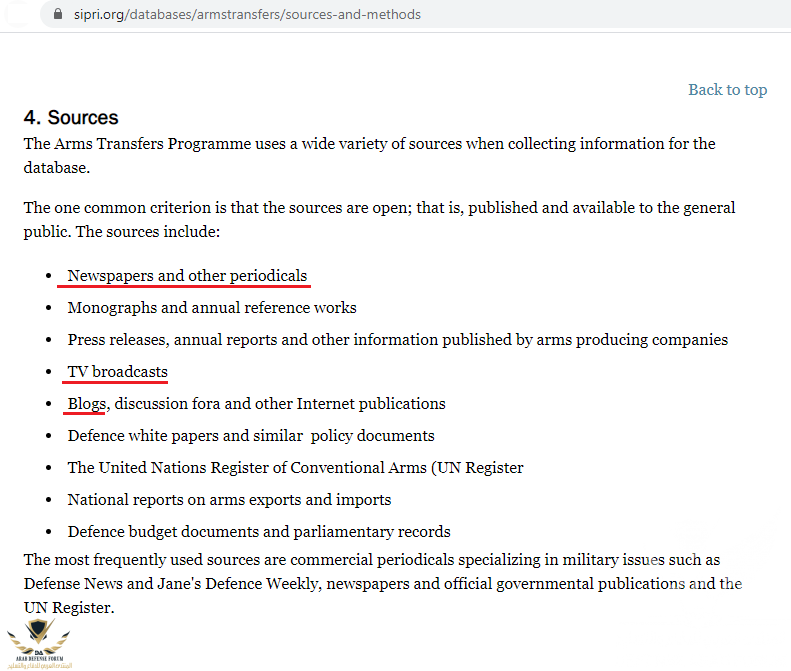Click the underlined word "Blogs"

86,404
